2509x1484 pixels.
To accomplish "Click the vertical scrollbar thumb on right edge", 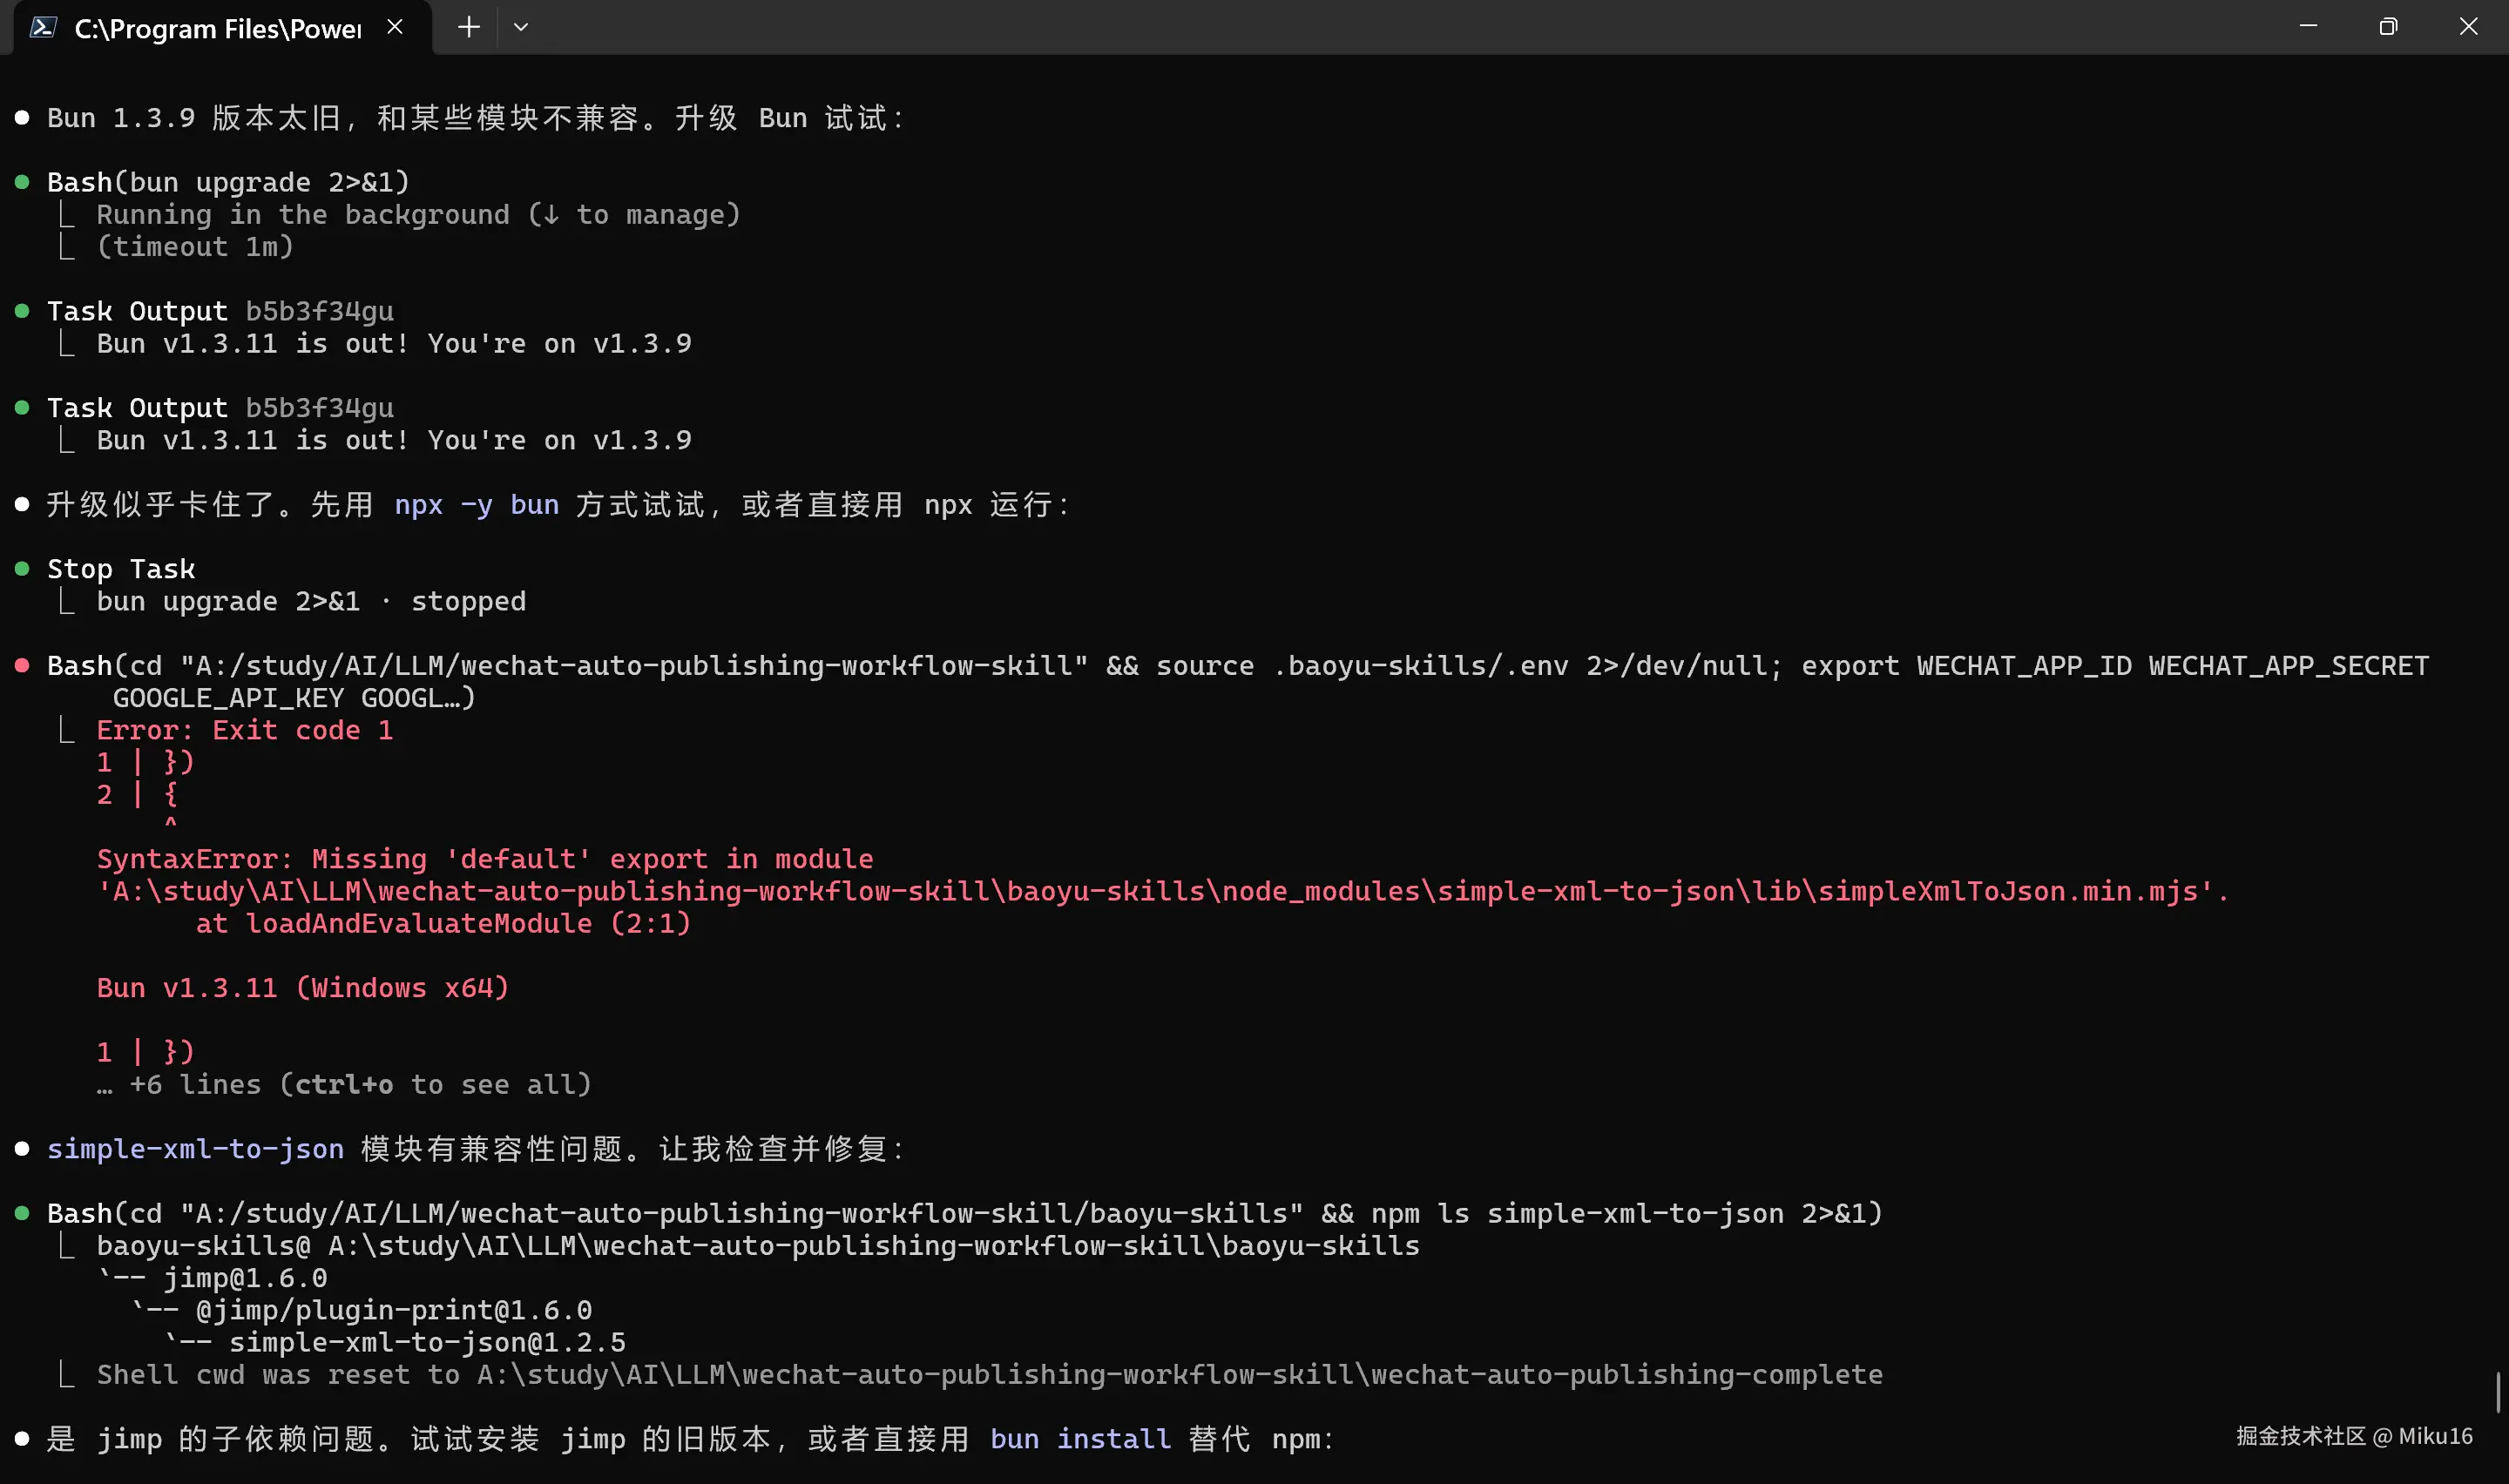I will click(x=2498, y=1392).
